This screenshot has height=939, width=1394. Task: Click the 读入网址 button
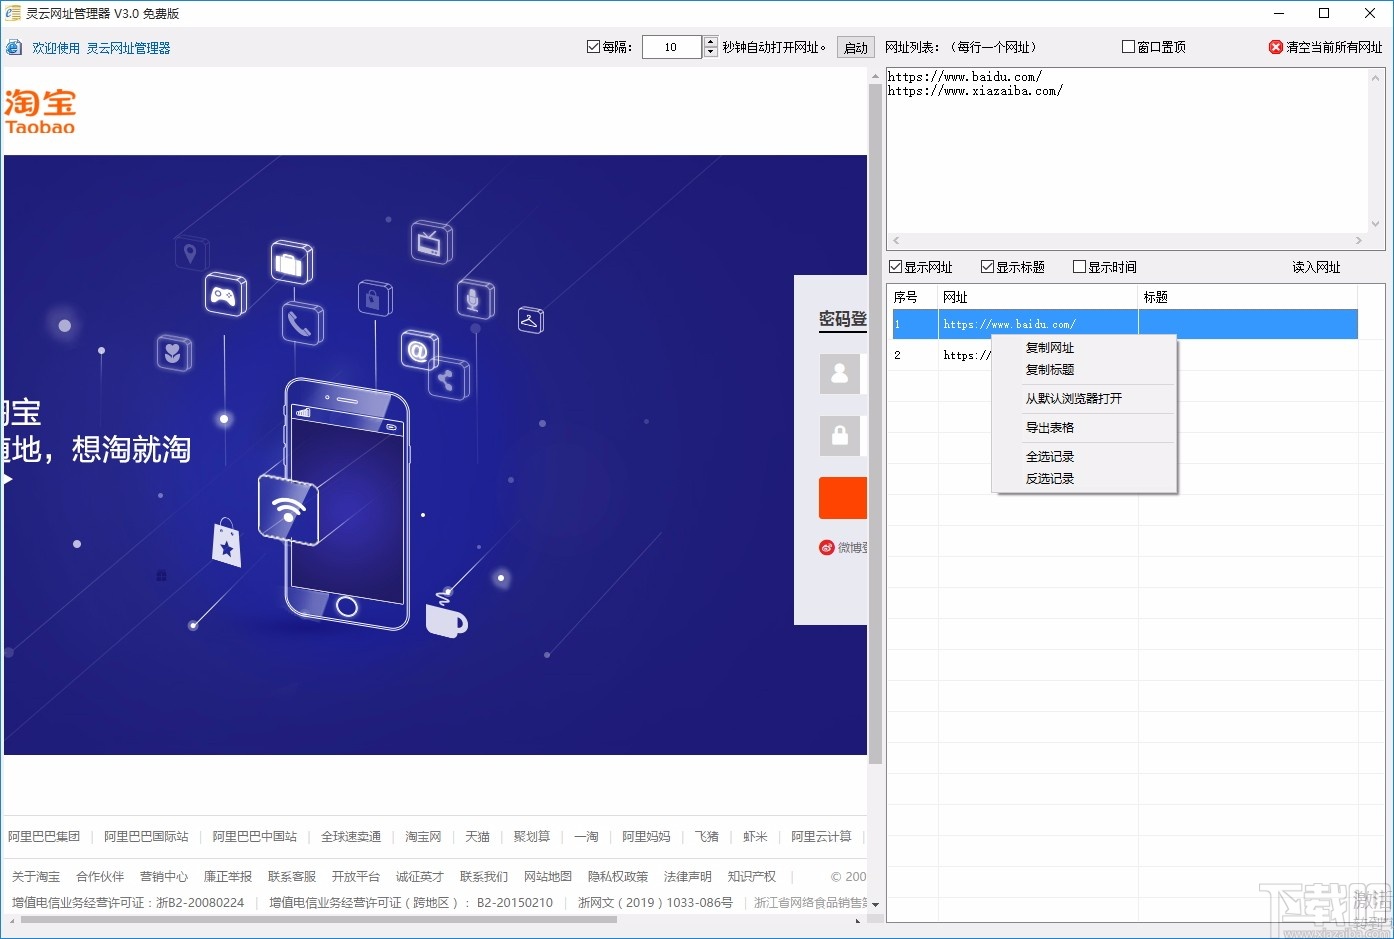[x=1316, y=267]
